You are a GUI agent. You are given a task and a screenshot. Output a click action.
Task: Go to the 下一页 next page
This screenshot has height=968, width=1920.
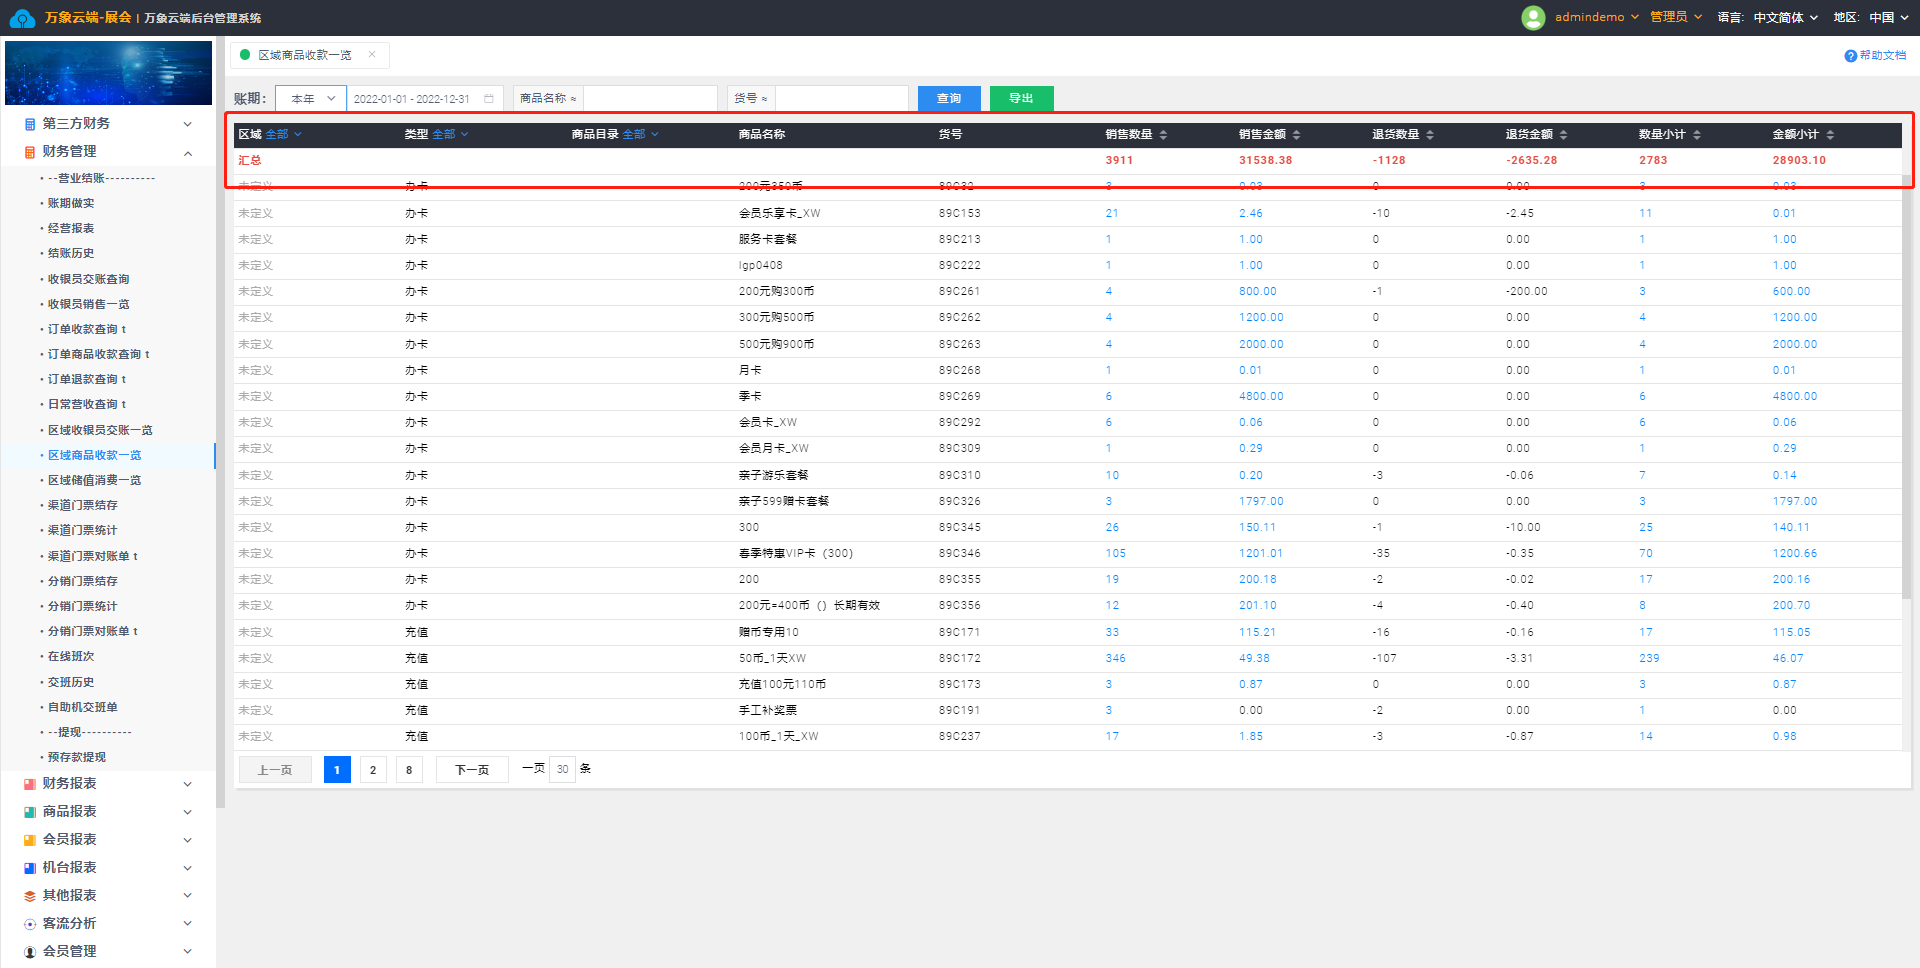click(x=472, y=770)
